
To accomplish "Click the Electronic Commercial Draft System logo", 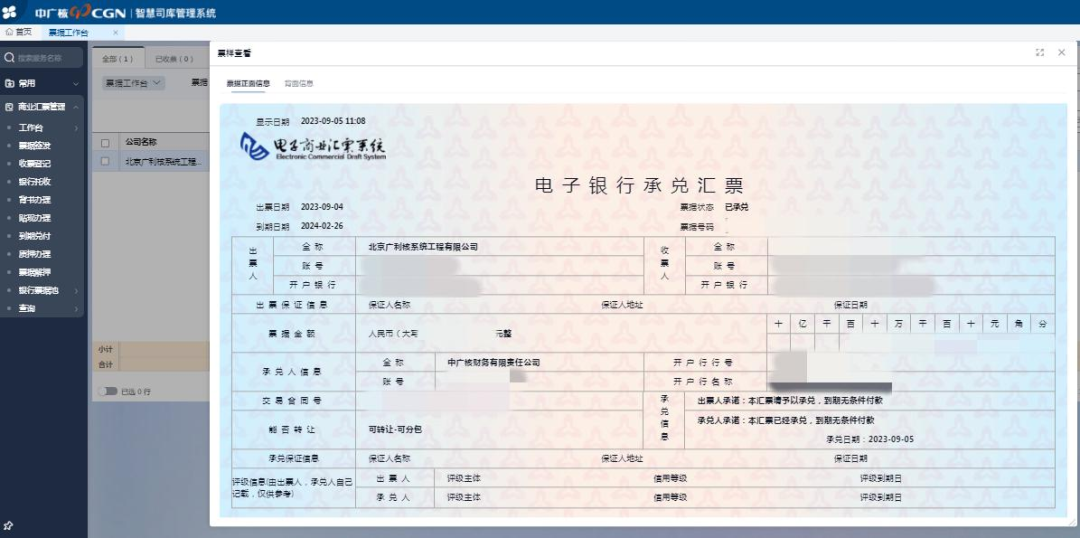I will 313,147.
